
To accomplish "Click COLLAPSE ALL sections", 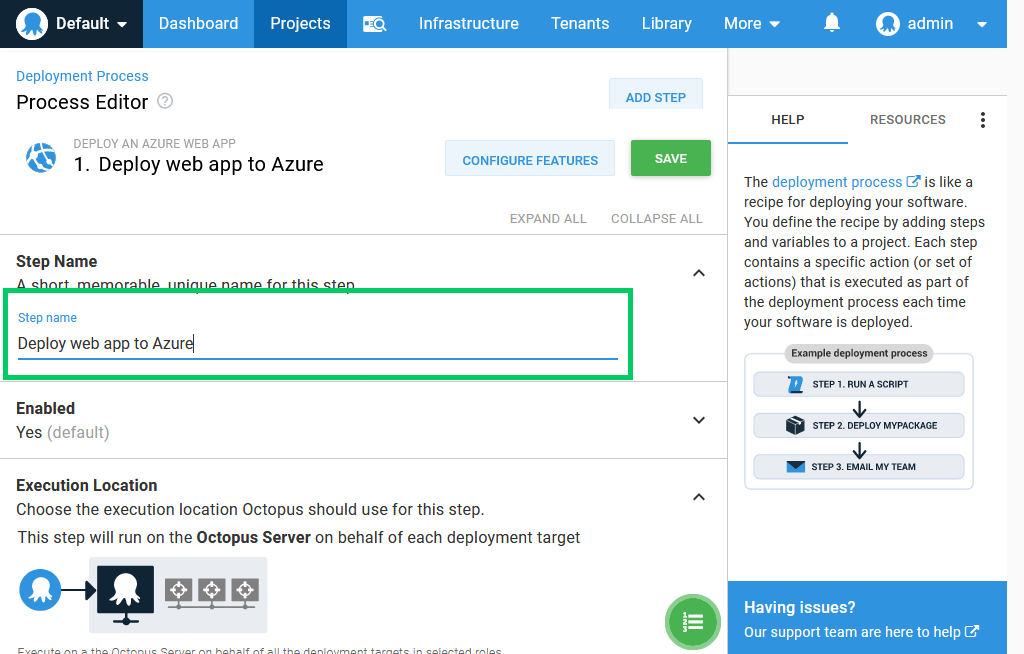I will [x=656, y=219].
